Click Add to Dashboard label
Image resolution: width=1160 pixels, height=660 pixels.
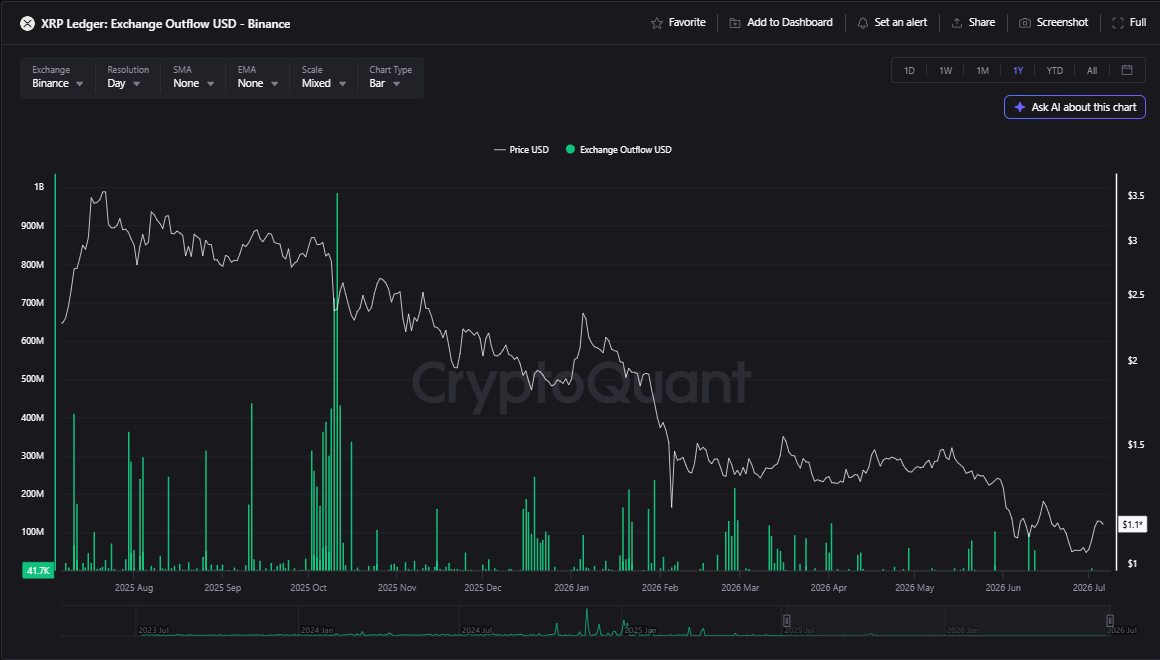[x=790, y=23]
